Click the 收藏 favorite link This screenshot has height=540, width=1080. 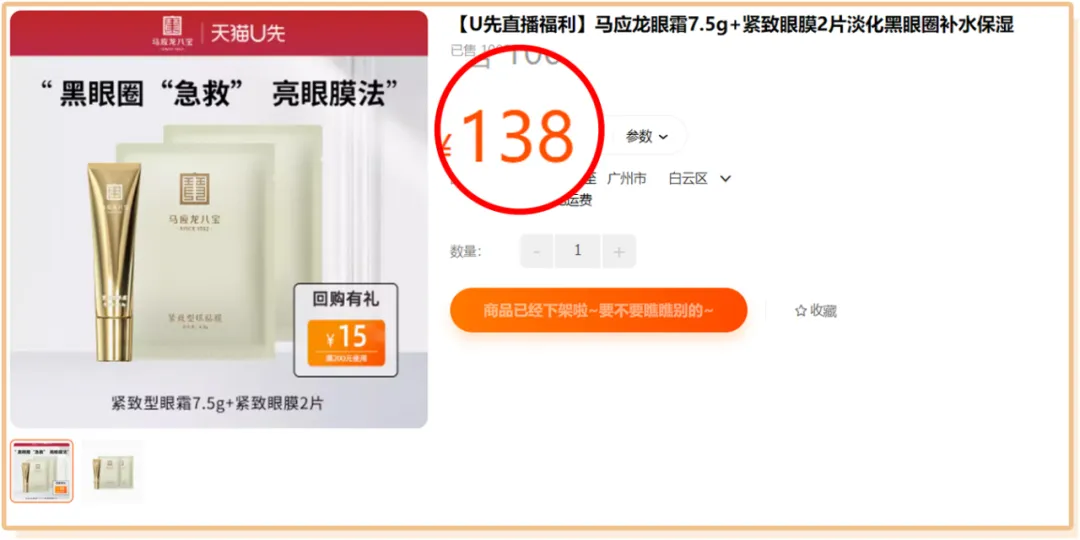tap(816, 311)
